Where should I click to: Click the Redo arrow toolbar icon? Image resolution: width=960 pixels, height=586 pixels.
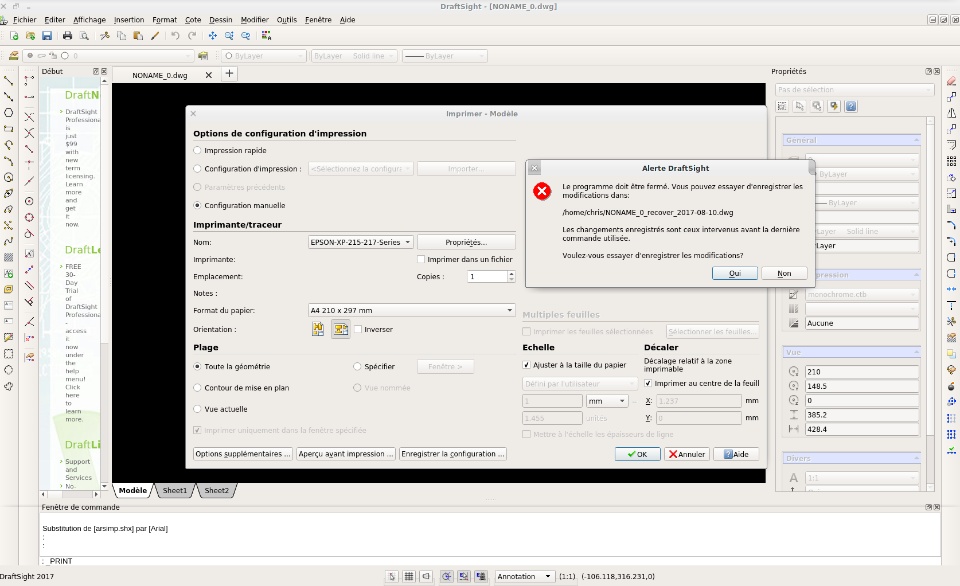pos(192,36)
